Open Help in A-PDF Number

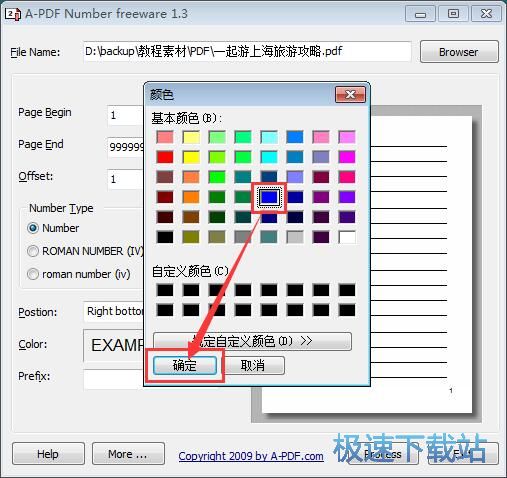point(48,454)
